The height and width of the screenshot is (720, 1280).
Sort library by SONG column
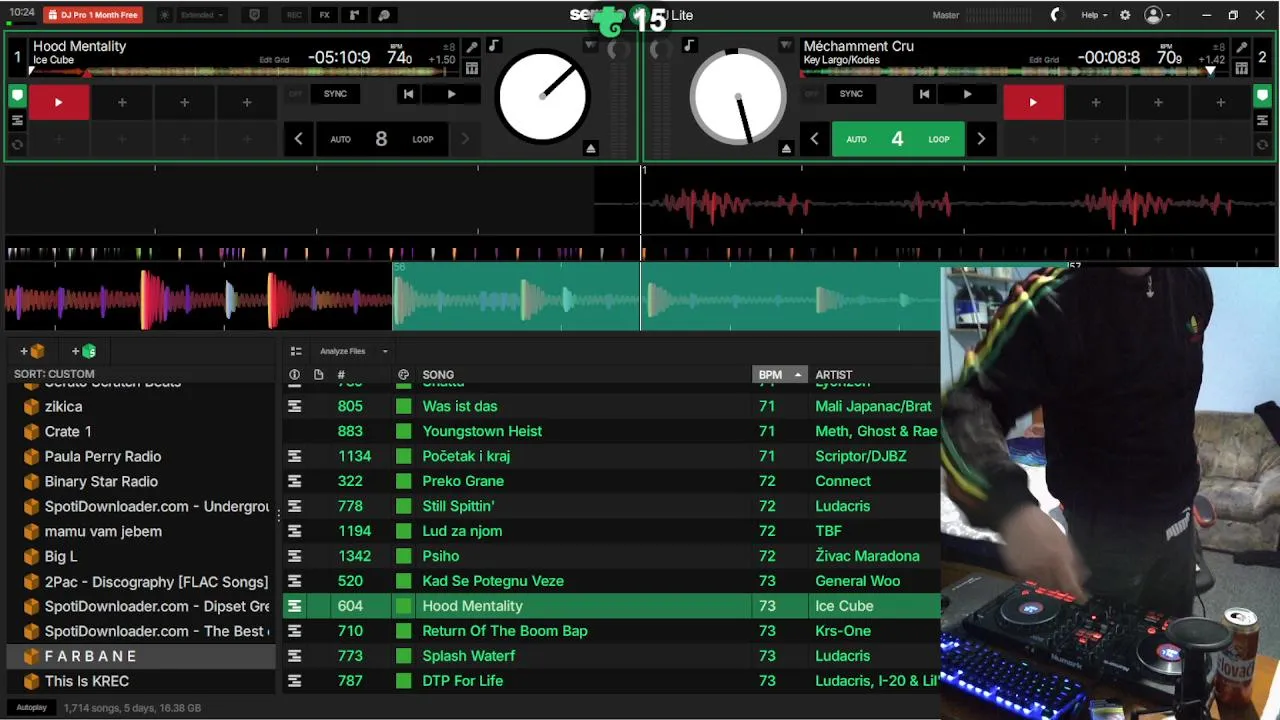(438, 375)
